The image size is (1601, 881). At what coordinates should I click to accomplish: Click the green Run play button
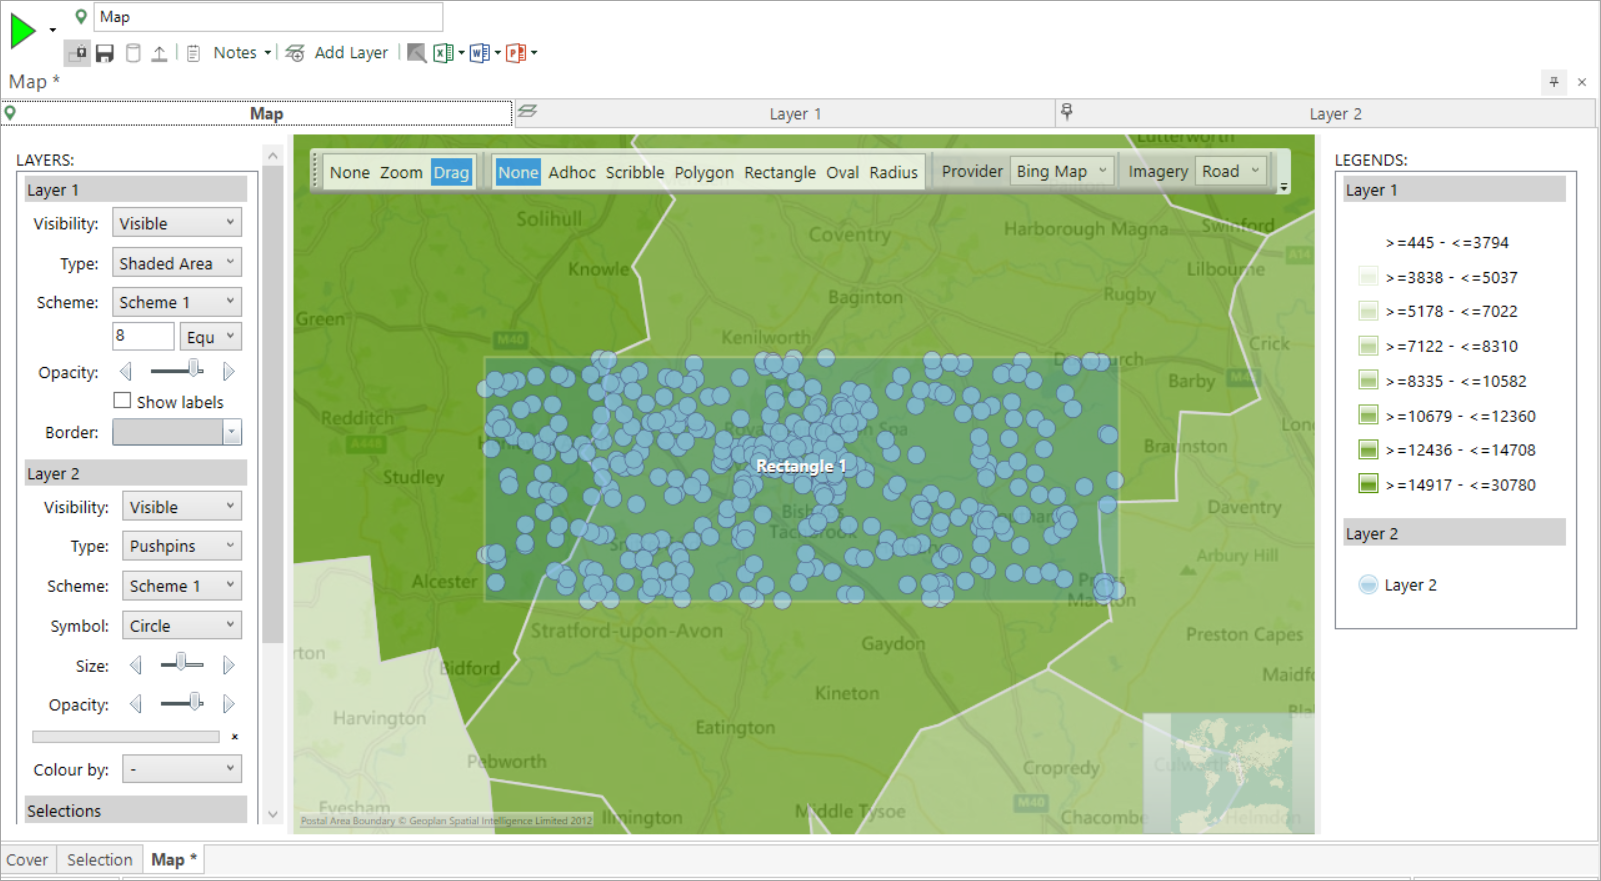[22, 31]
